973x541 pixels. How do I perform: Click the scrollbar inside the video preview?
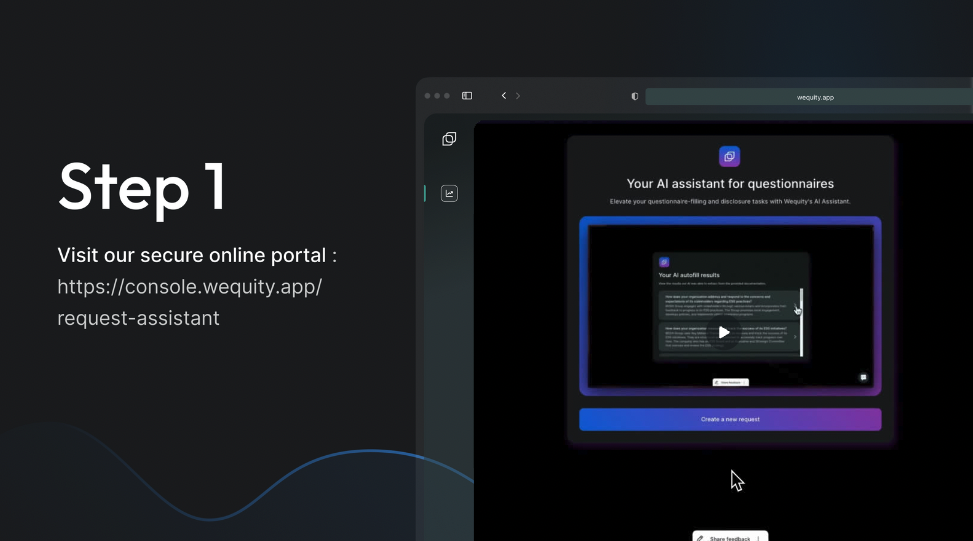[x=801, y=323]
